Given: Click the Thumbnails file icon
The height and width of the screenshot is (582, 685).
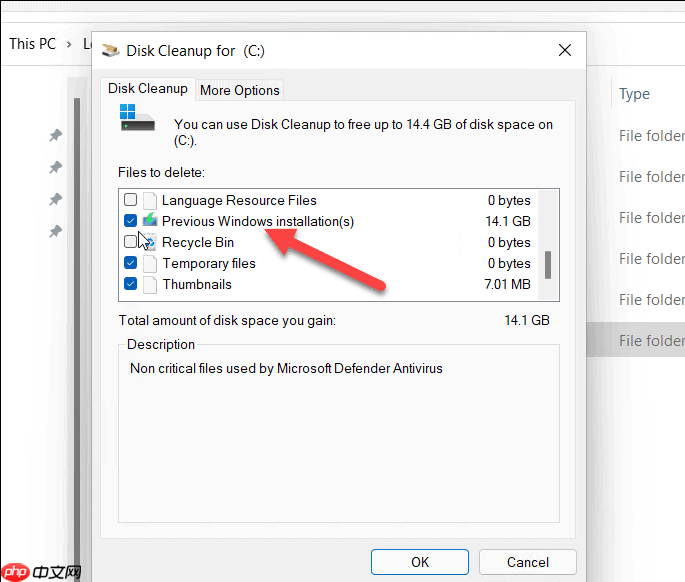Looking at the screenshot, I should [150, 285].
